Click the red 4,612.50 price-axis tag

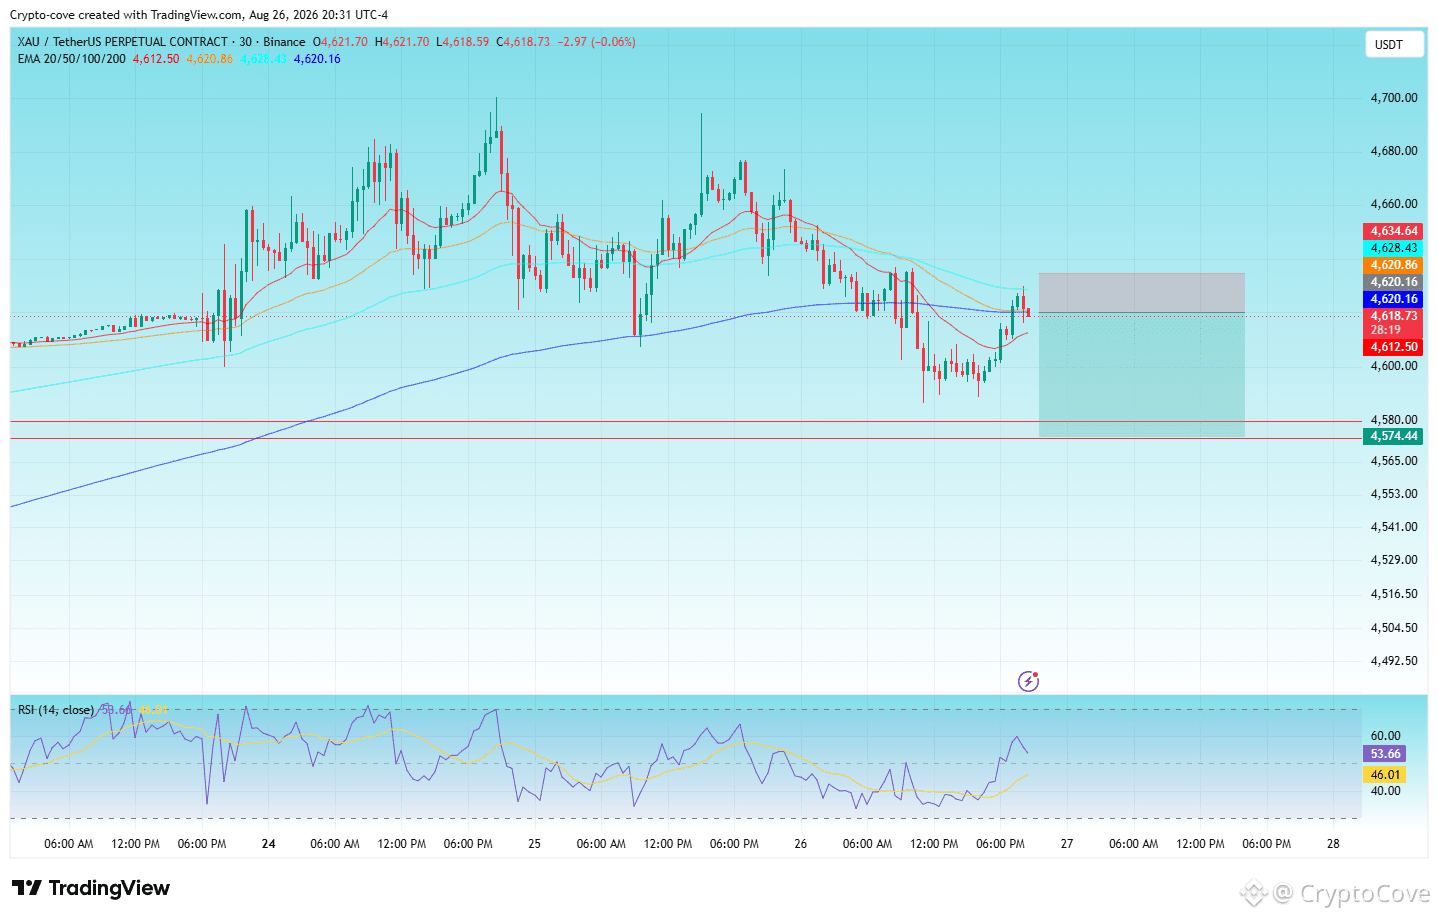point(1394,347)
